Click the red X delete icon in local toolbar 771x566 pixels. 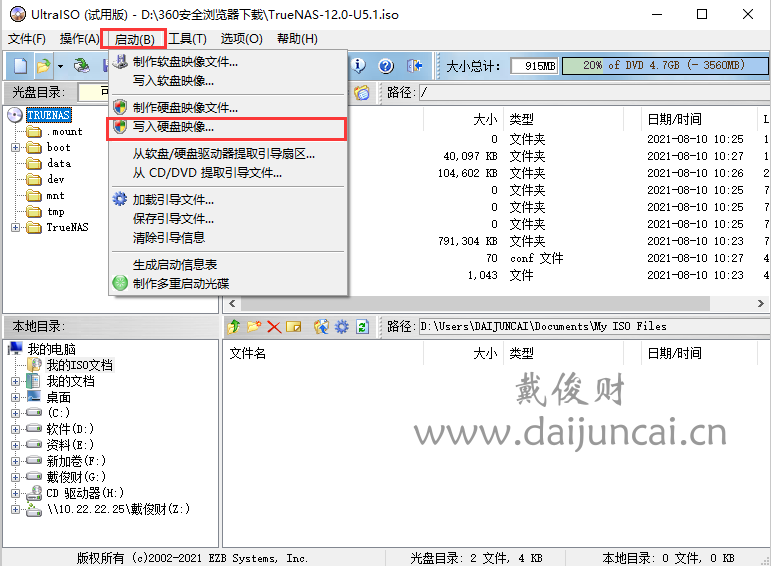(x=274, y=327)
